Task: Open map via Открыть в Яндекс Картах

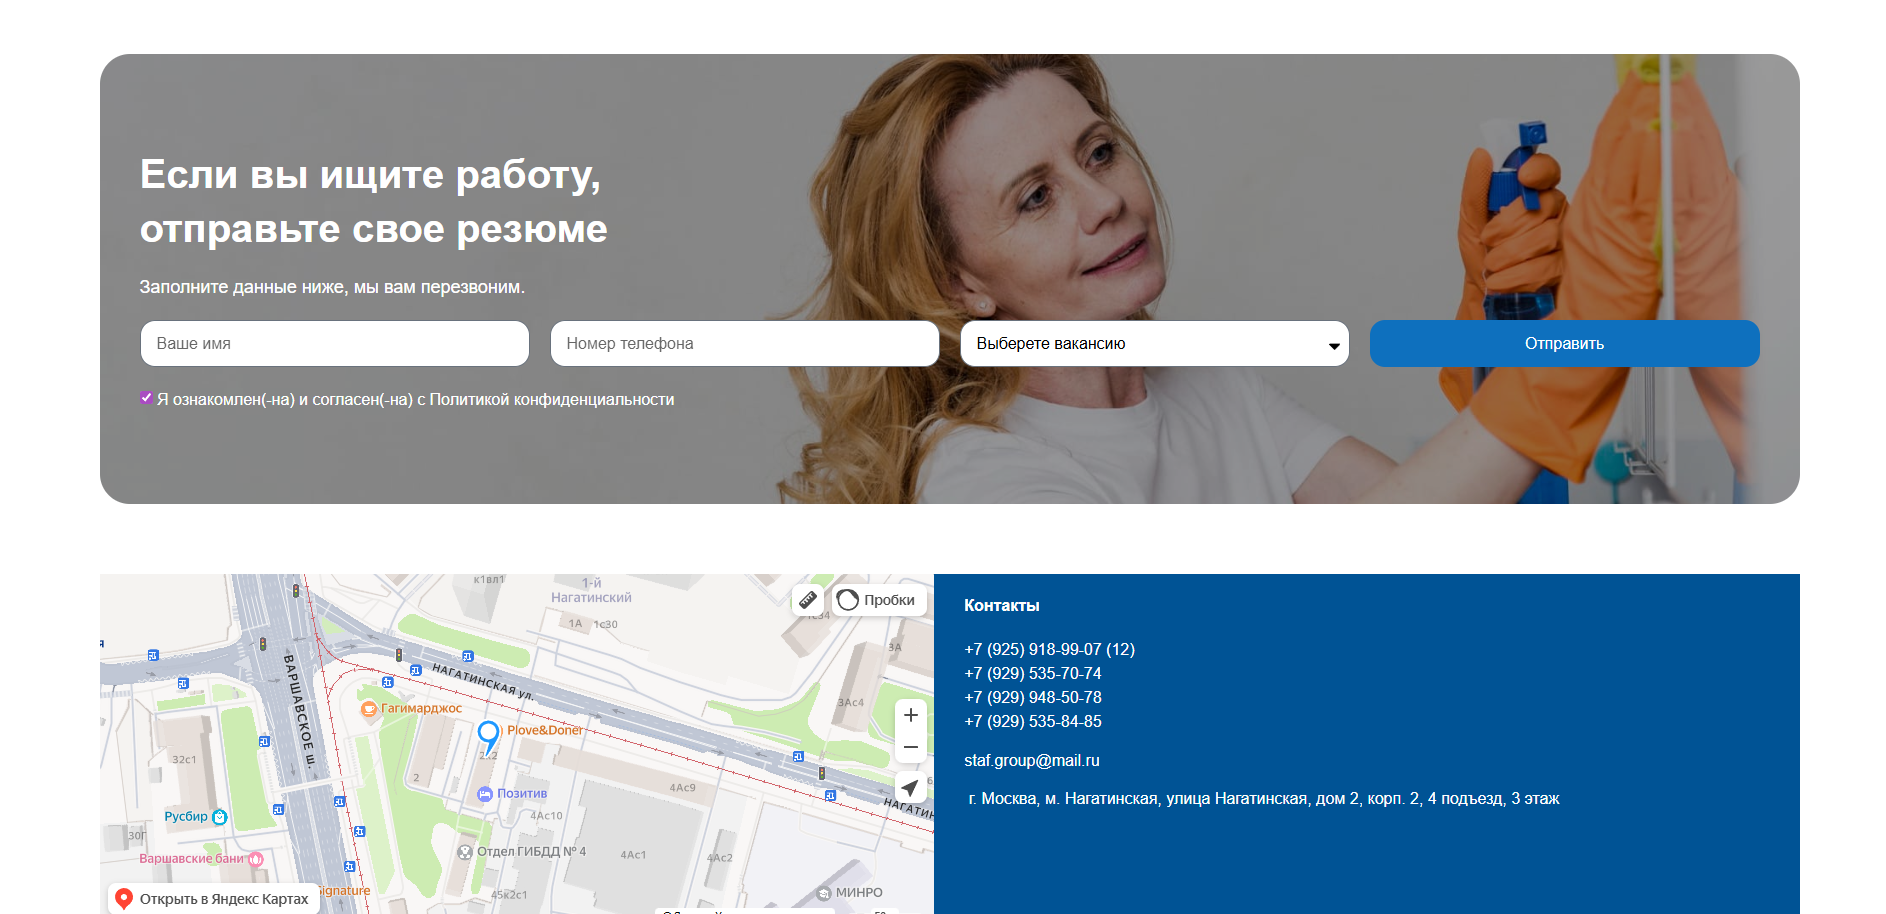Action: (x=214, y=899)
